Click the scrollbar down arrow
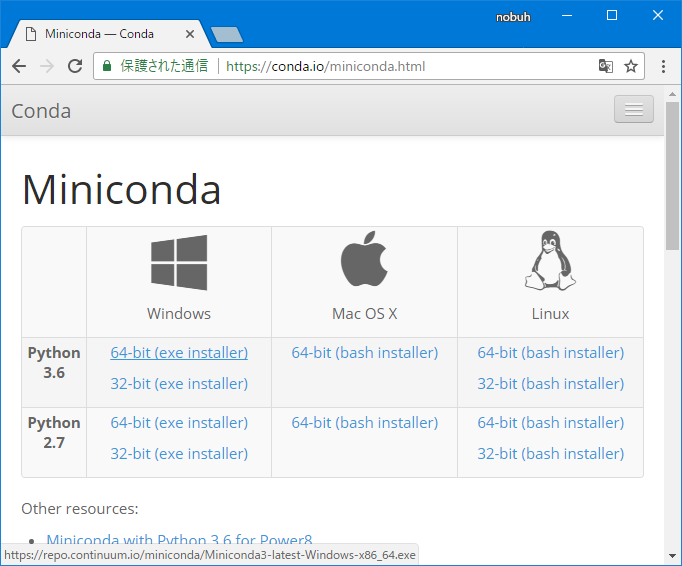The image size is (682, 566). (x=672, y=556)
